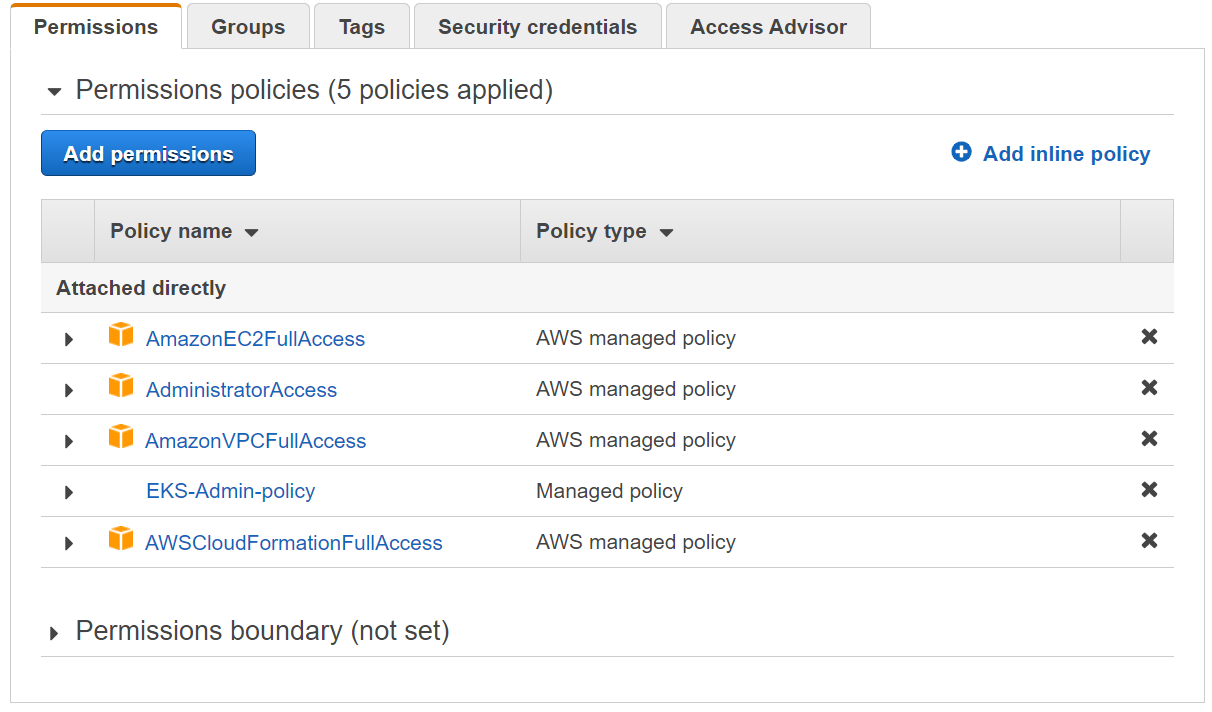This screenshot has width=1212, height=712.
Task: Open the Security credentials tab
Action: (x=537, y=27)
